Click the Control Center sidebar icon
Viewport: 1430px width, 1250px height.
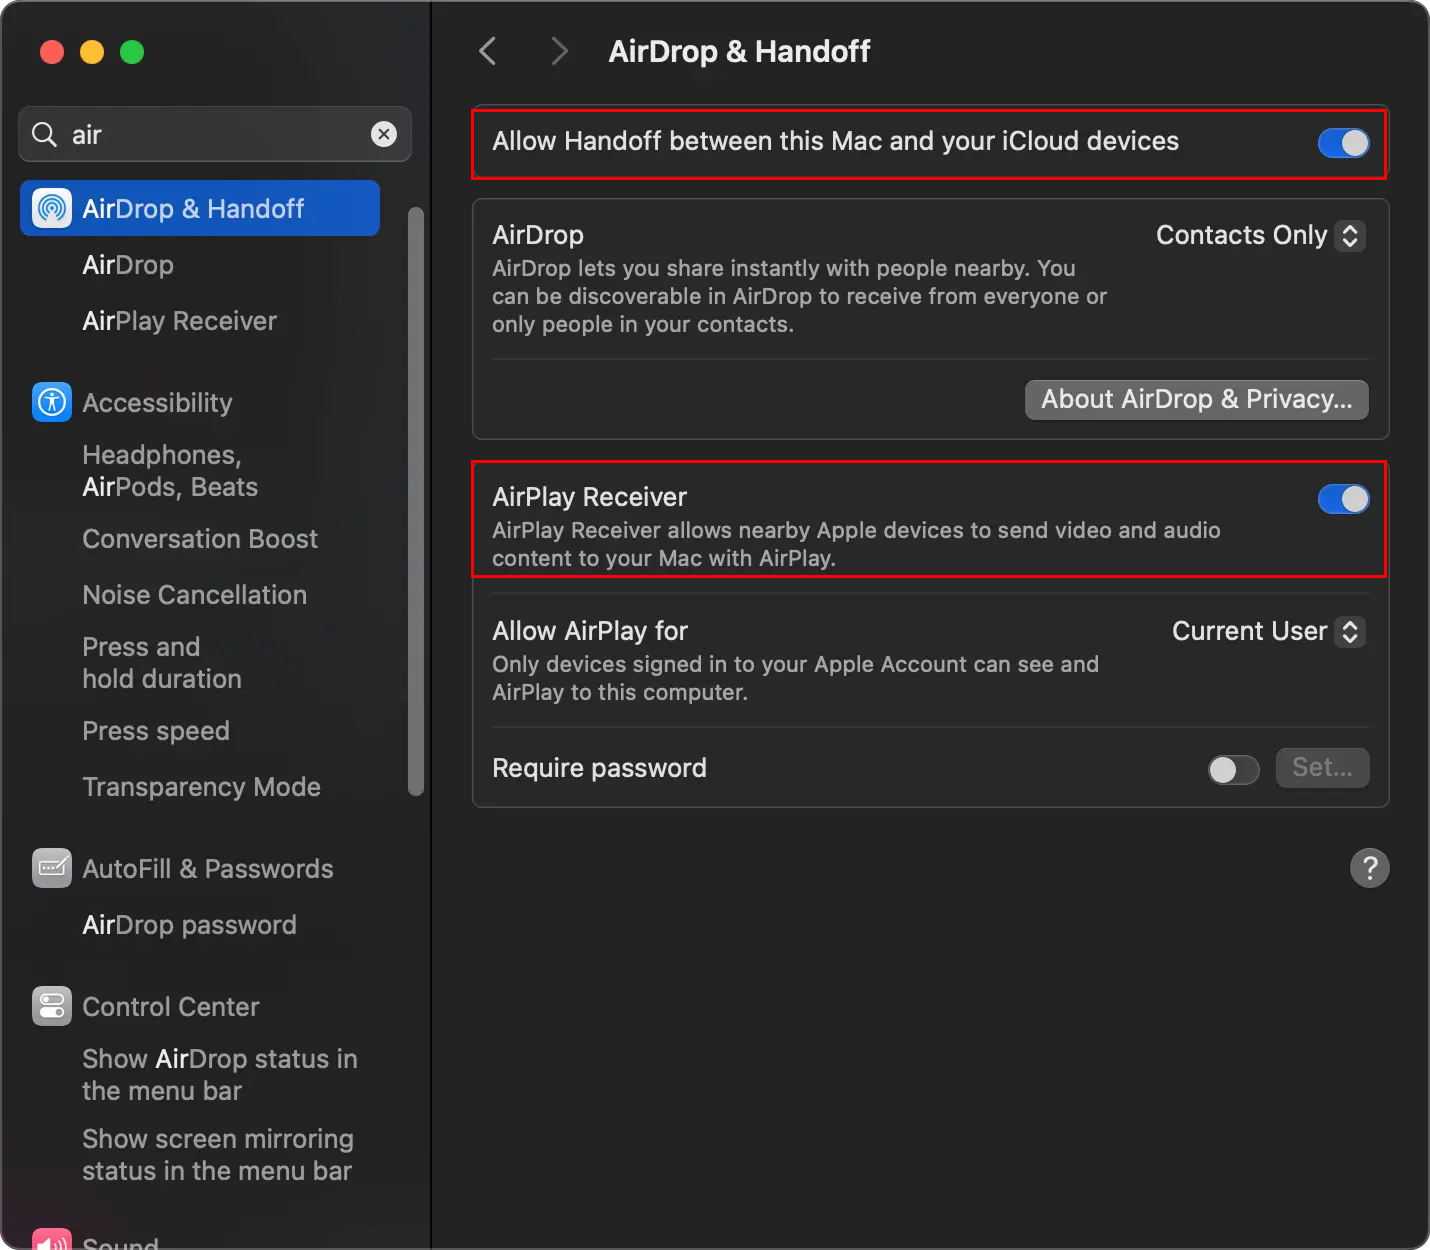coord(52,1006)
